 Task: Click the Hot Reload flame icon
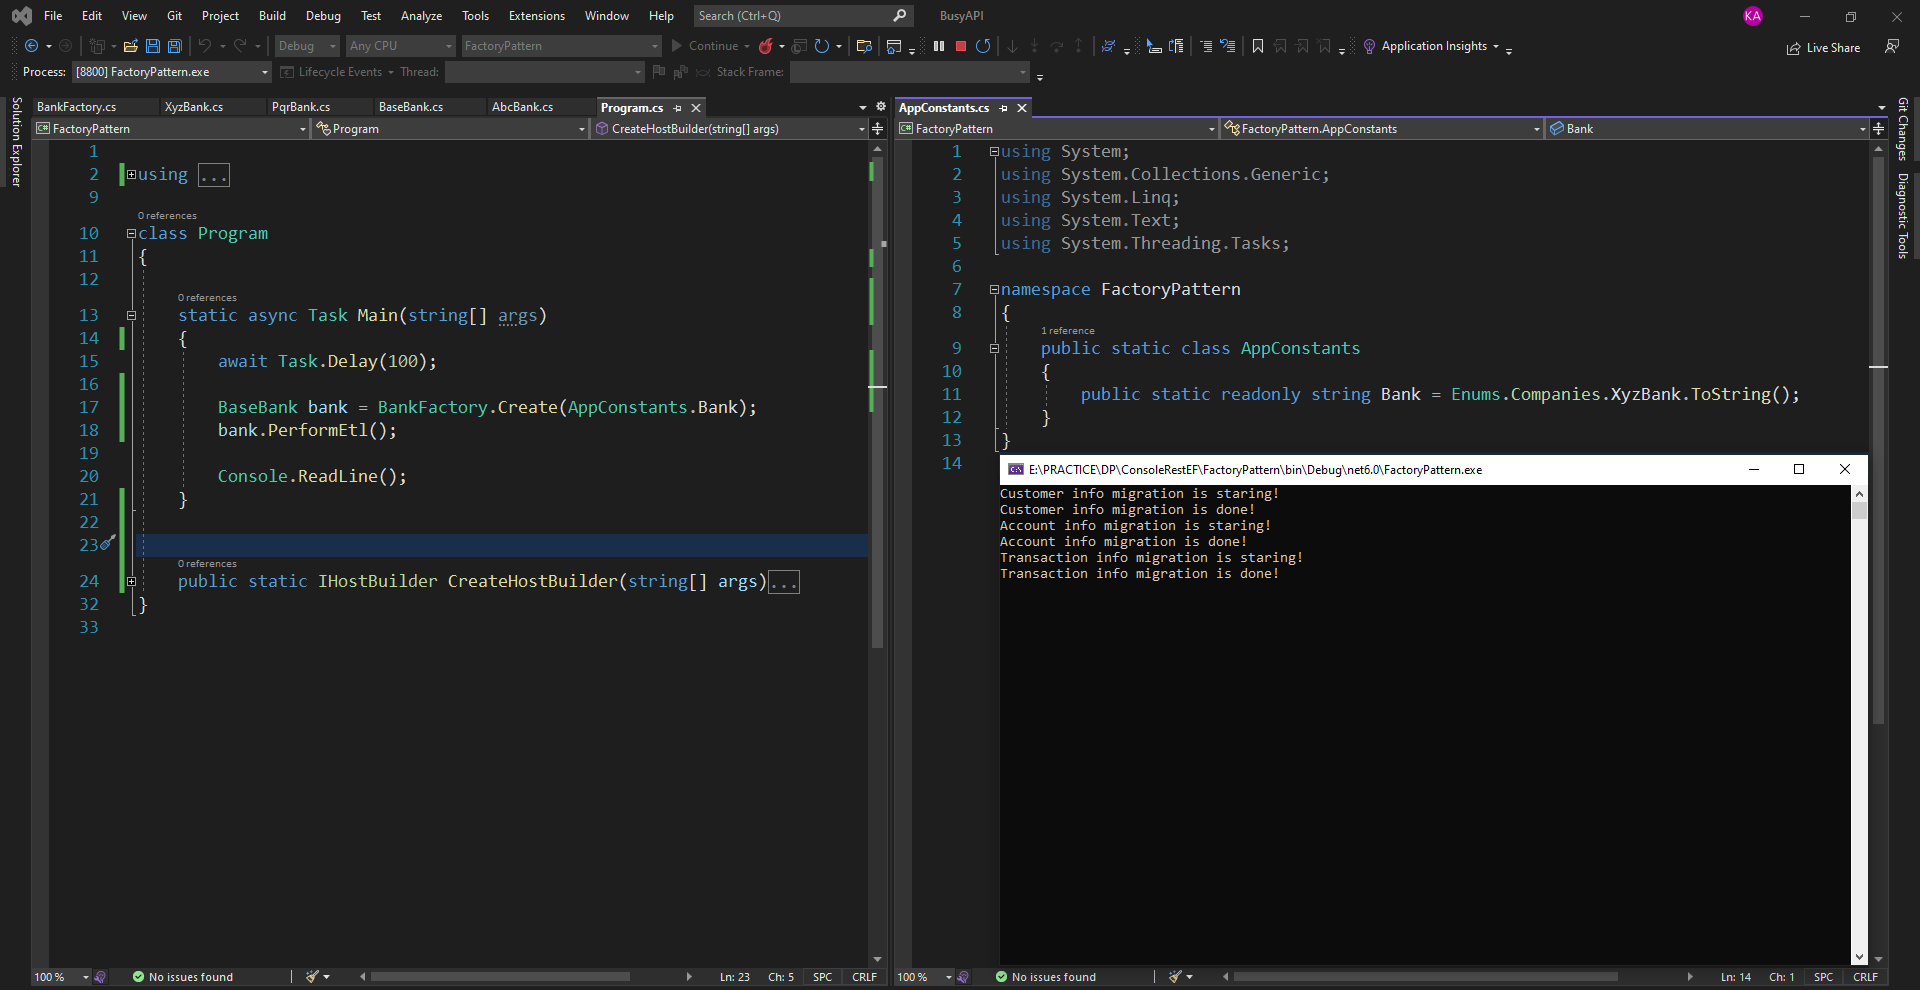tap(766, 46)
